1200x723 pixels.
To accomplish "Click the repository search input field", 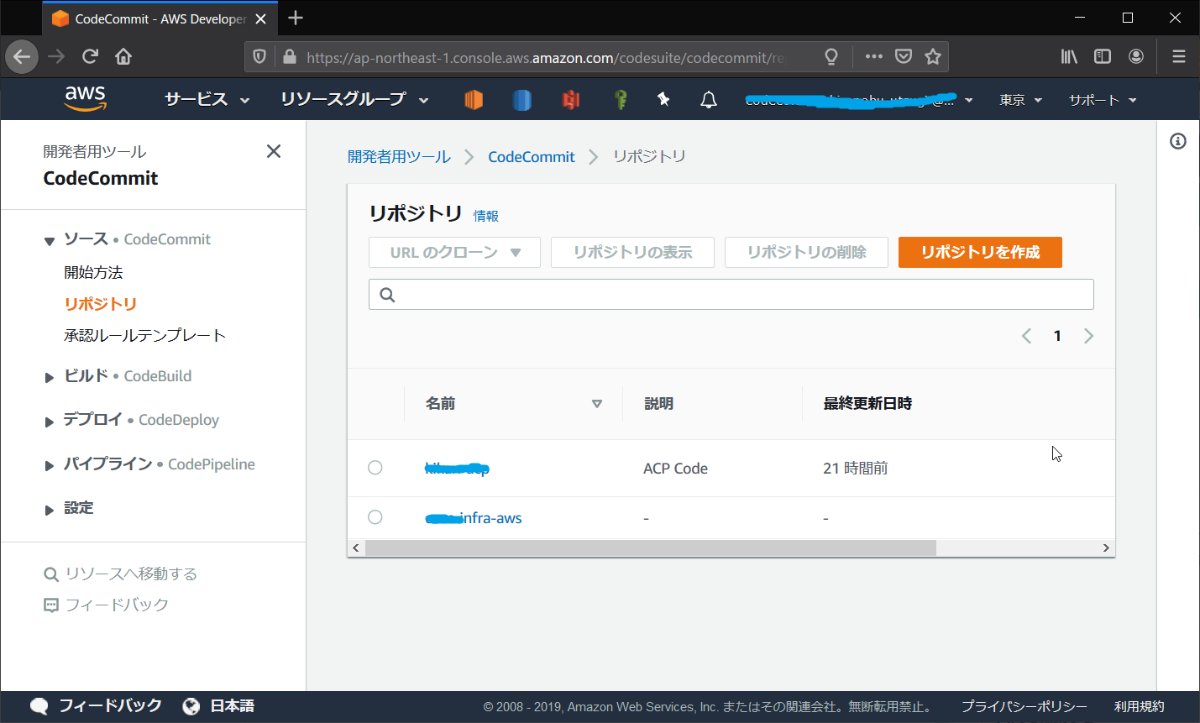I will tap(731, 295).
